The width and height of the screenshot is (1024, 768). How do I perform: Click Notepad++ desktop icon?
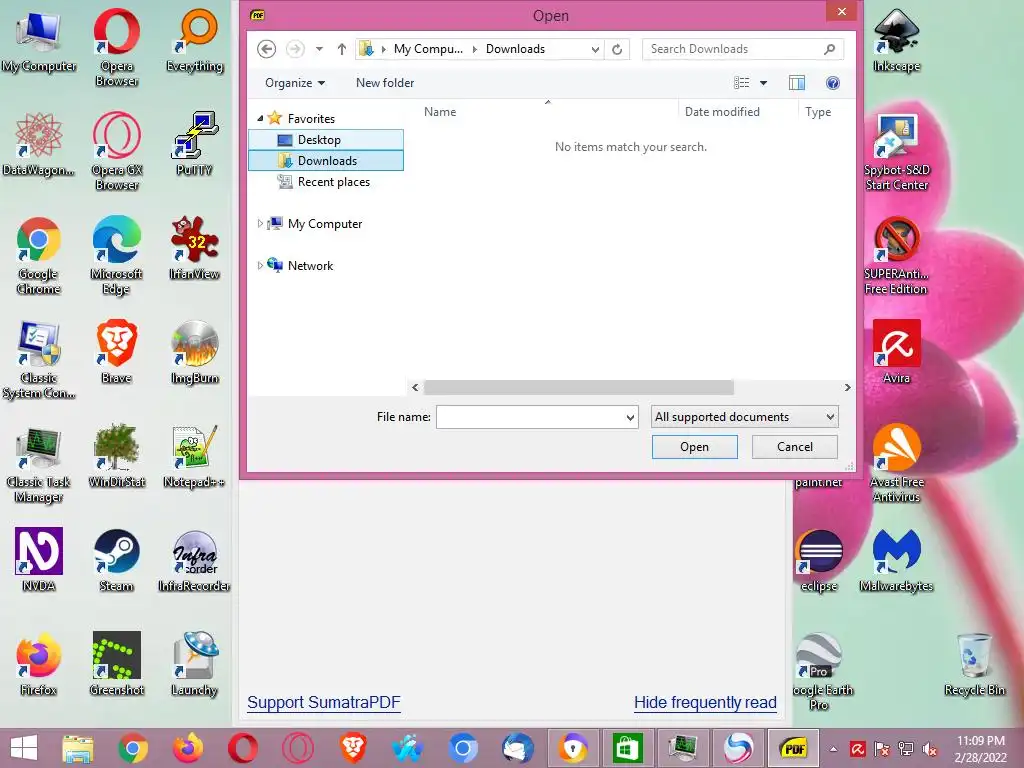pos(194,455)
